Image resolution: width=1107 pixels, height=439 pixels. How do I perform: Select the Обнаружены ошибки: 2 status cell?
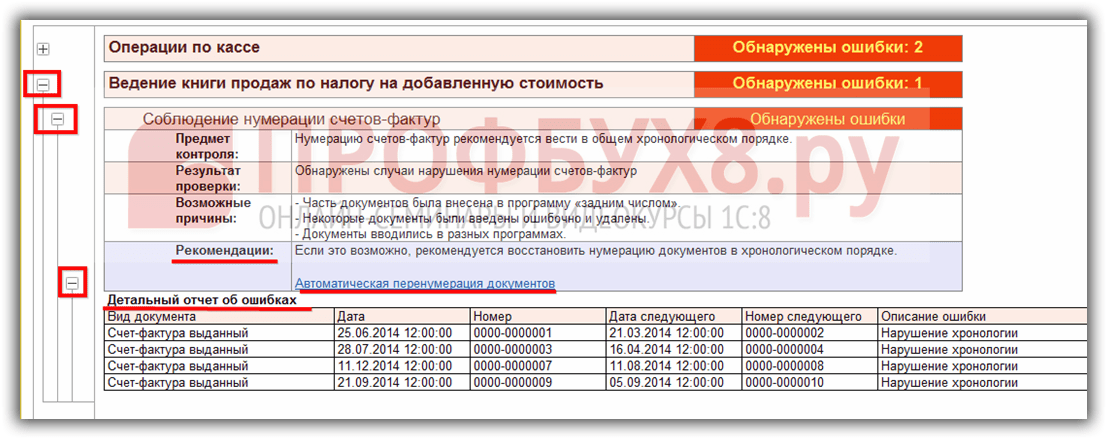[x=827, y=48]
